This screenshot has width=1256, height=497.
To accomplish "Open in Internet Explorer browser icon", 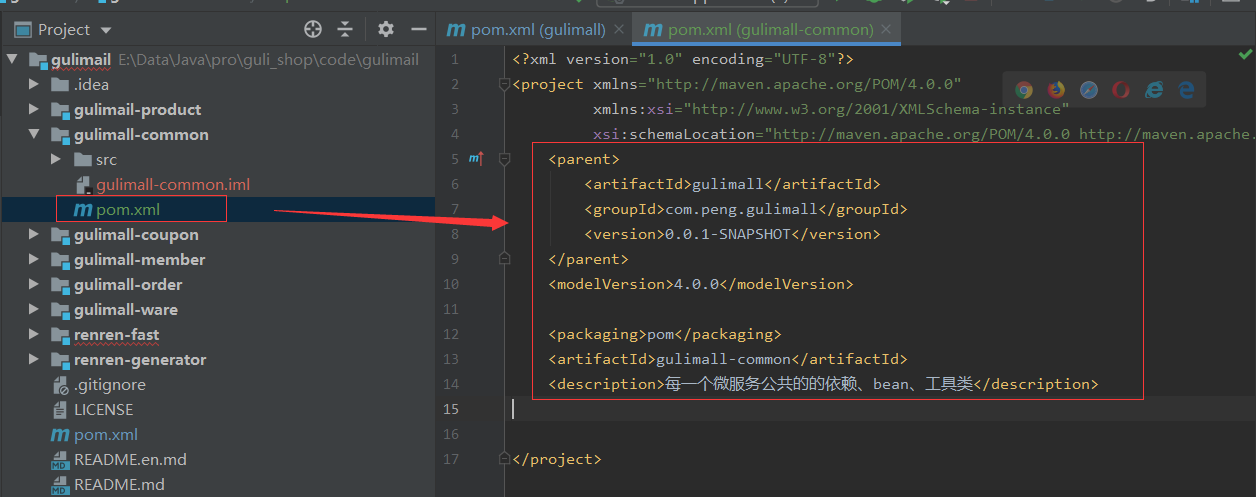I will [1154, 90].
